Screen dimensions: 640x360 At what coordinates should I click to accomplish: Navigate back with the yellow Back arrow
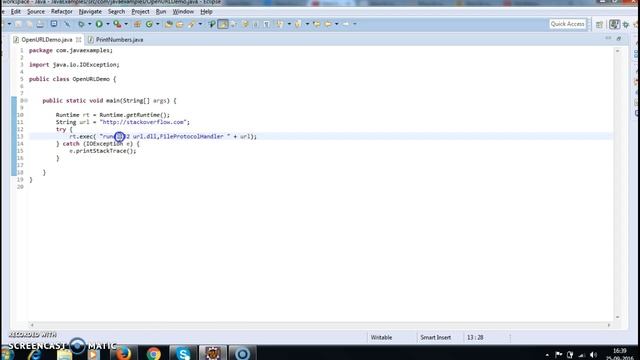[x=328, y=24]
